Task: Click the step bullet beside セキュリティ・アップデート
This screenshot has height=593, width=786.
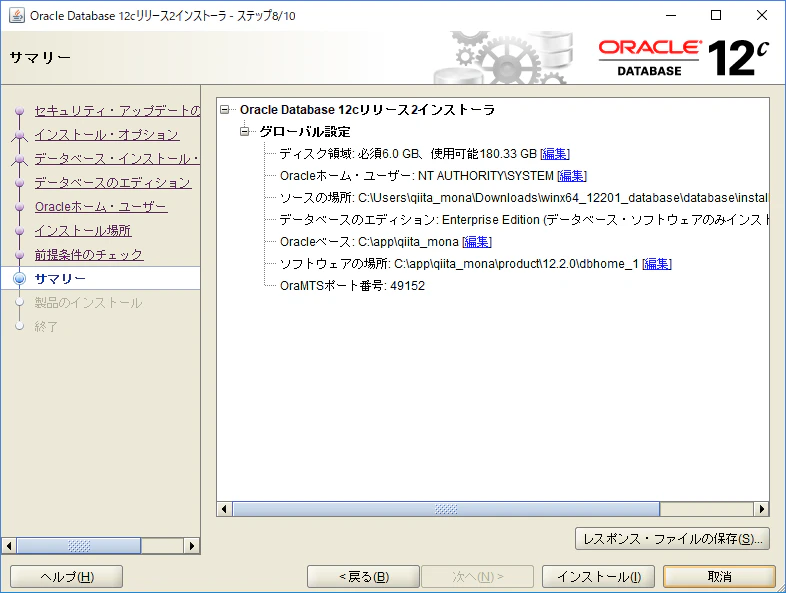Action: 20,111
